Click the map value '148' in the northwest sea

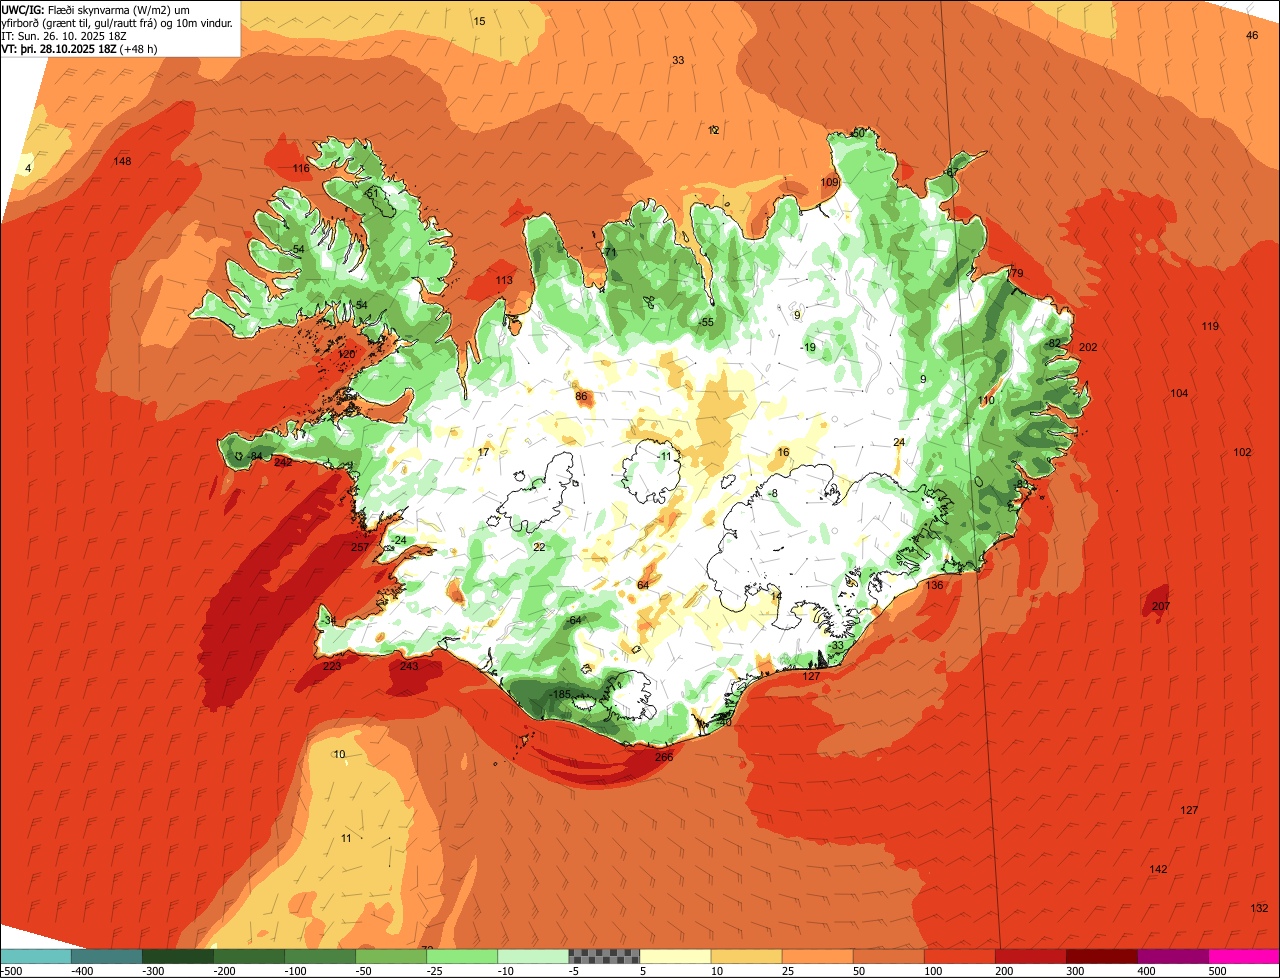click(x=122, y=161)
